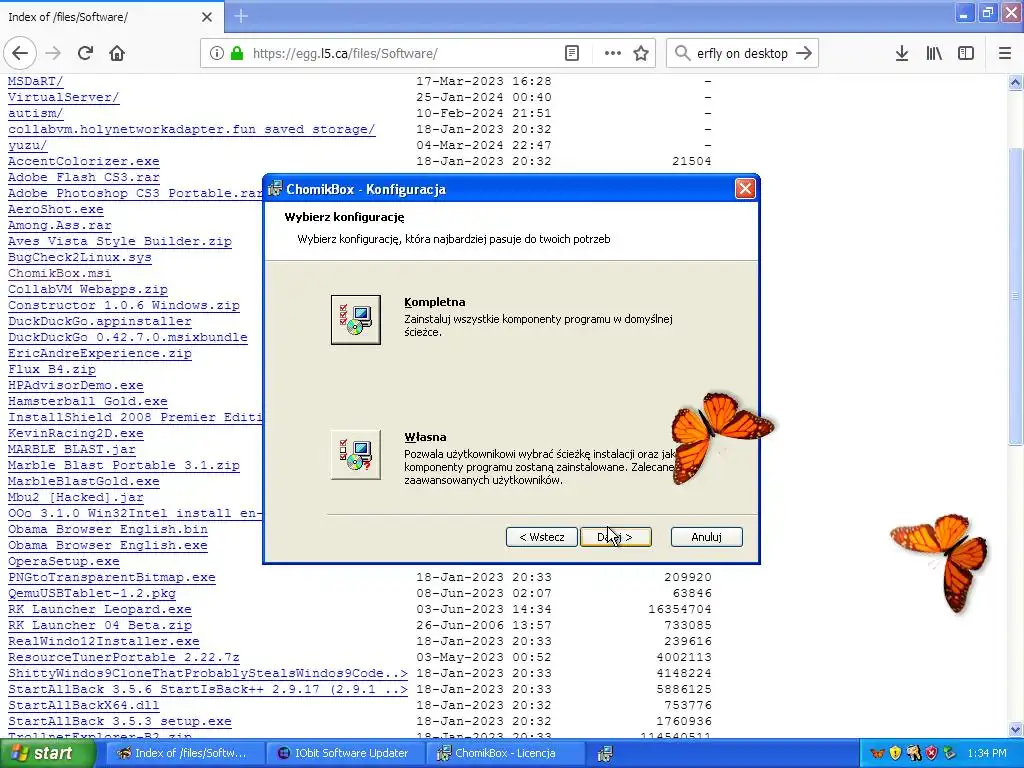Reload the current page

click(x=86, y=54)
